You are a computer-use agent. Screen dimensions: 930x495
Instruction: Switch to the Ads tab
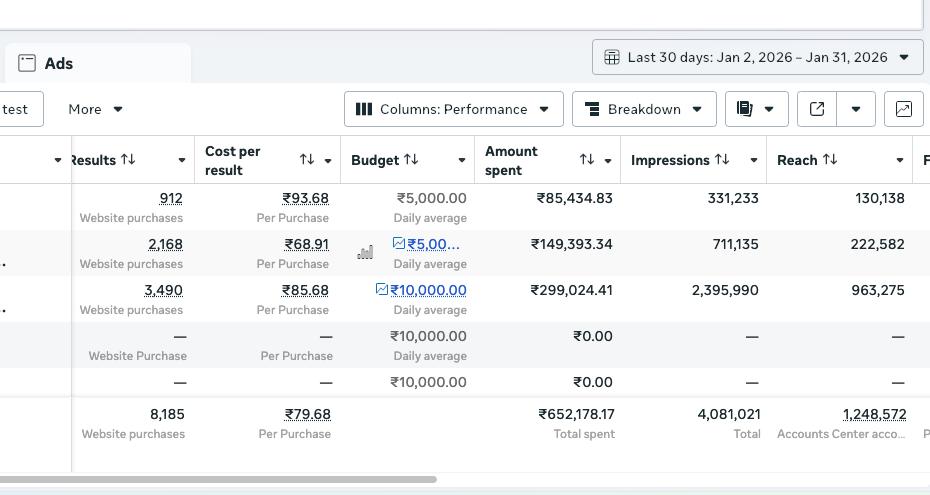click(x=58, y=63)
